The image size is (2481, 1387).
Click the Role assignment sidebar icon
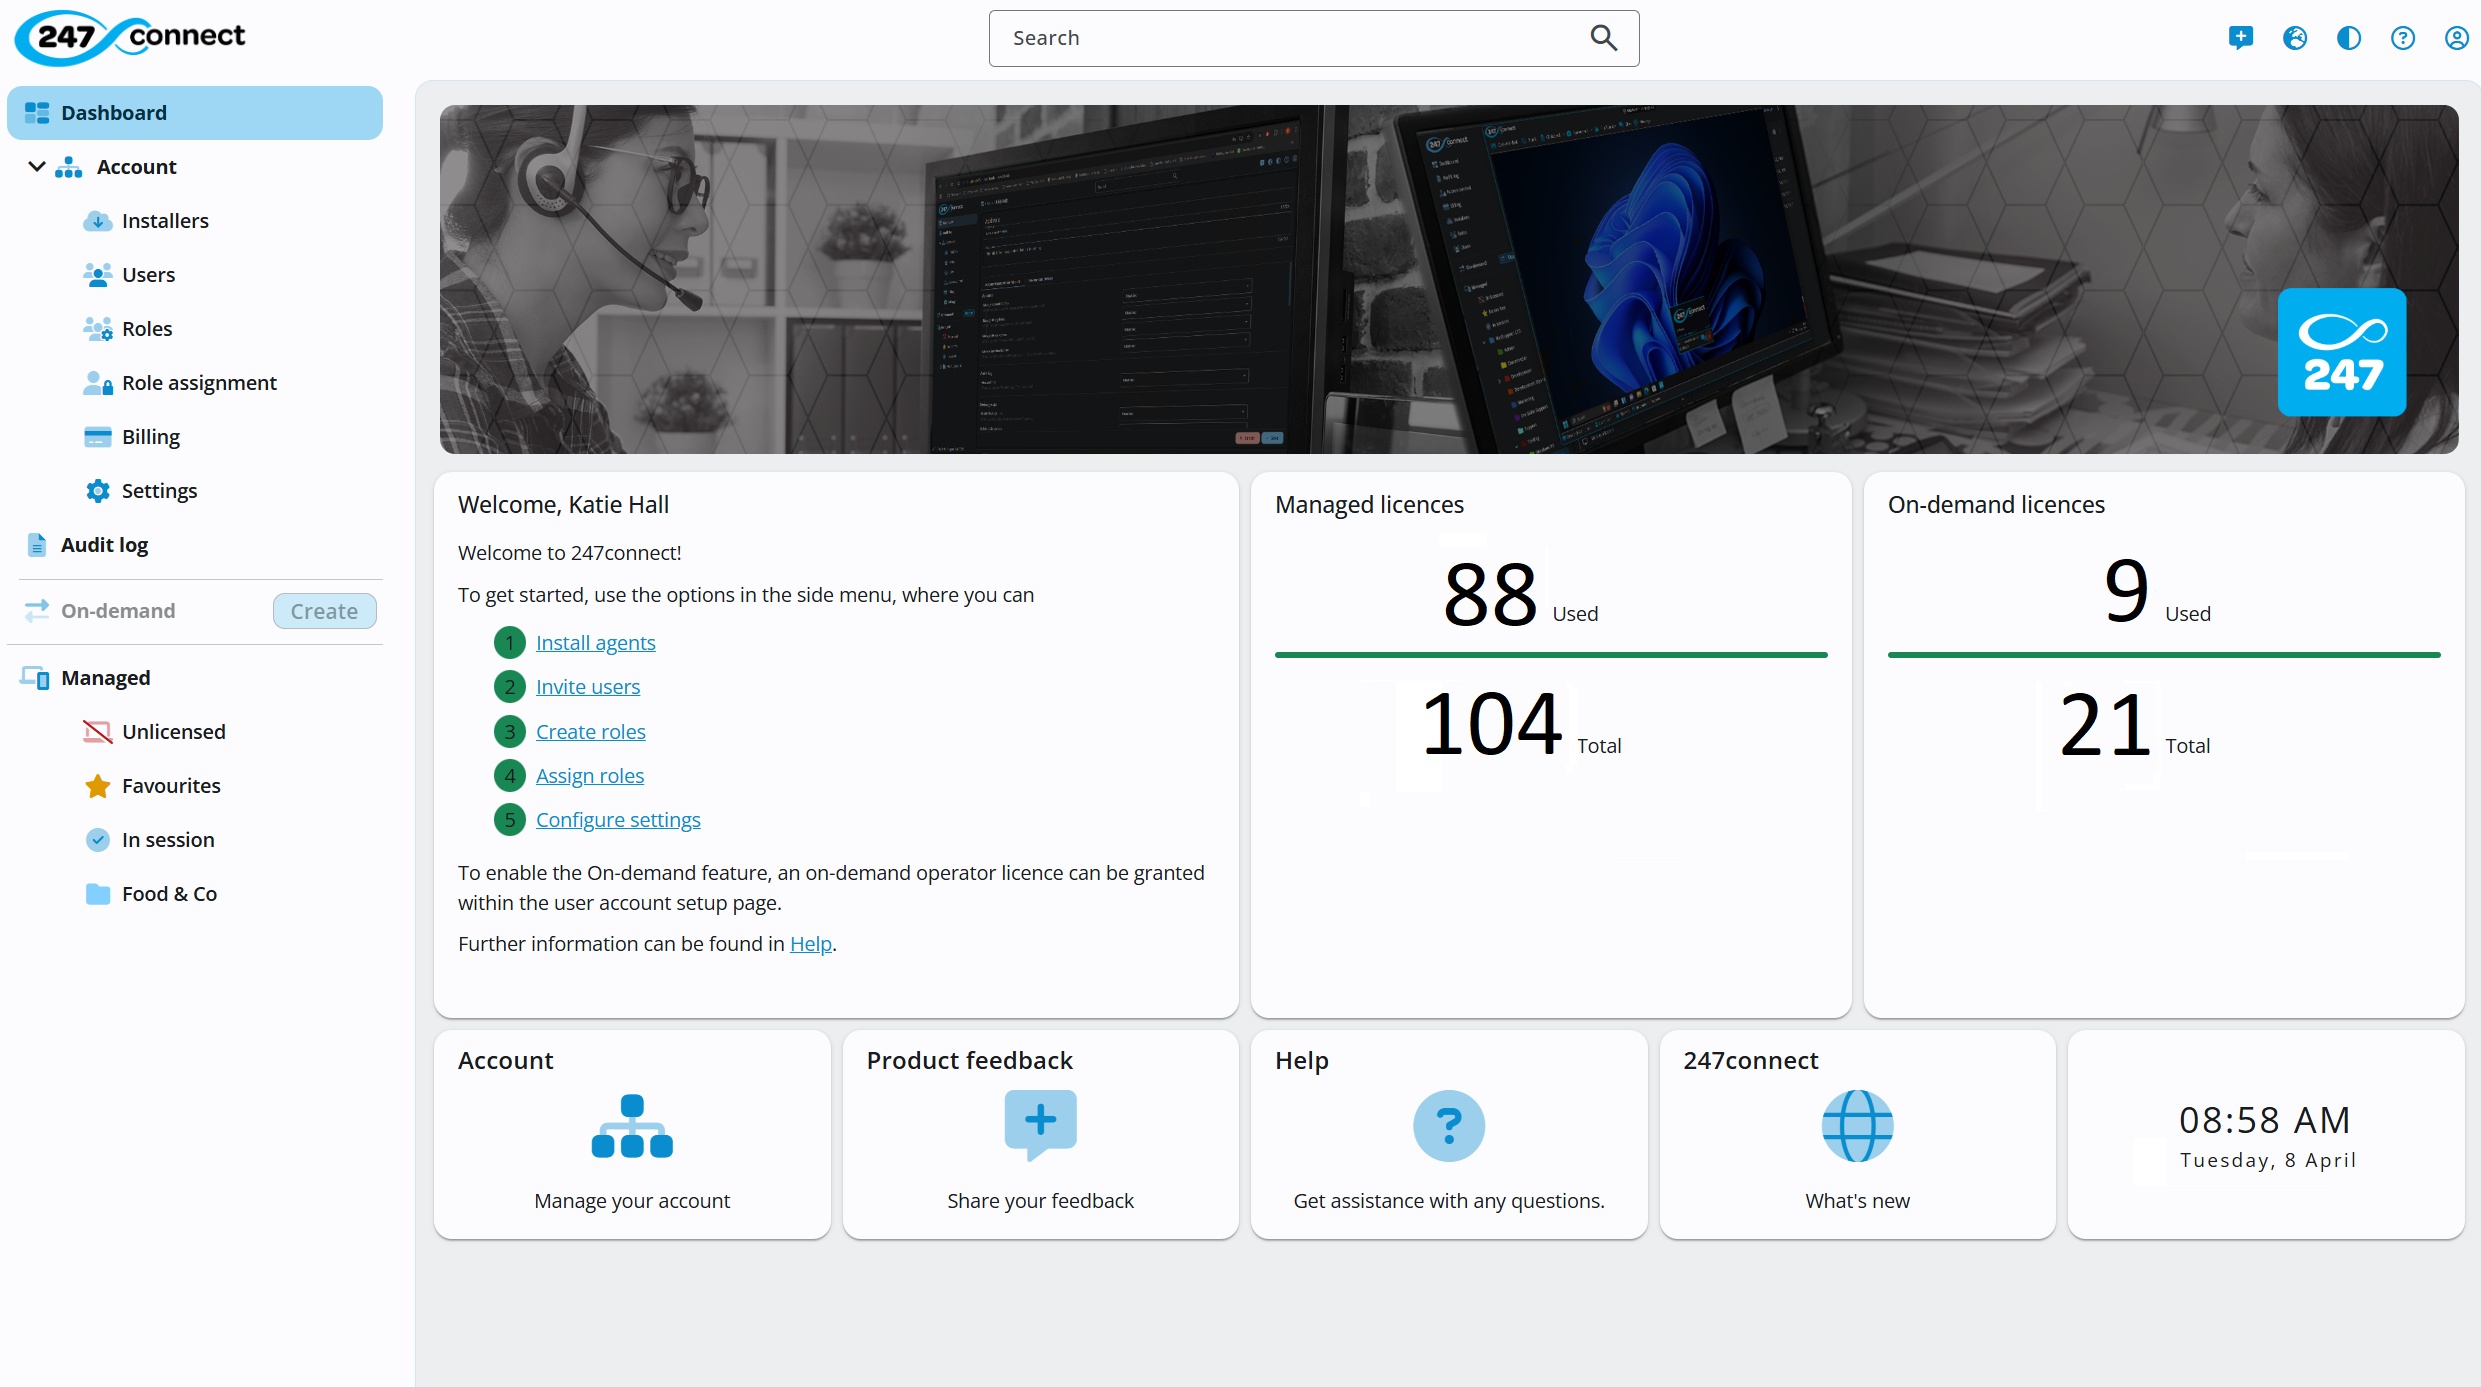click(98, 382)
